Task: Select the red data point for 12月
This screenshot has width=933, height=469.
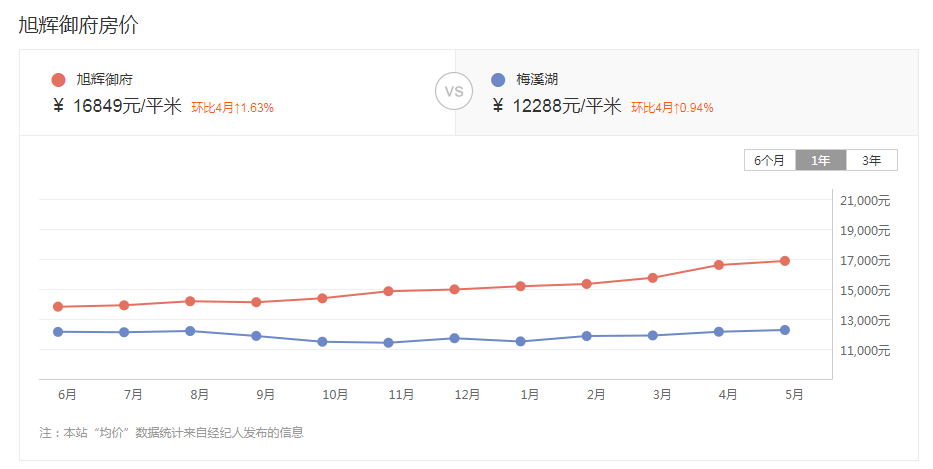Action: point(454,289)
